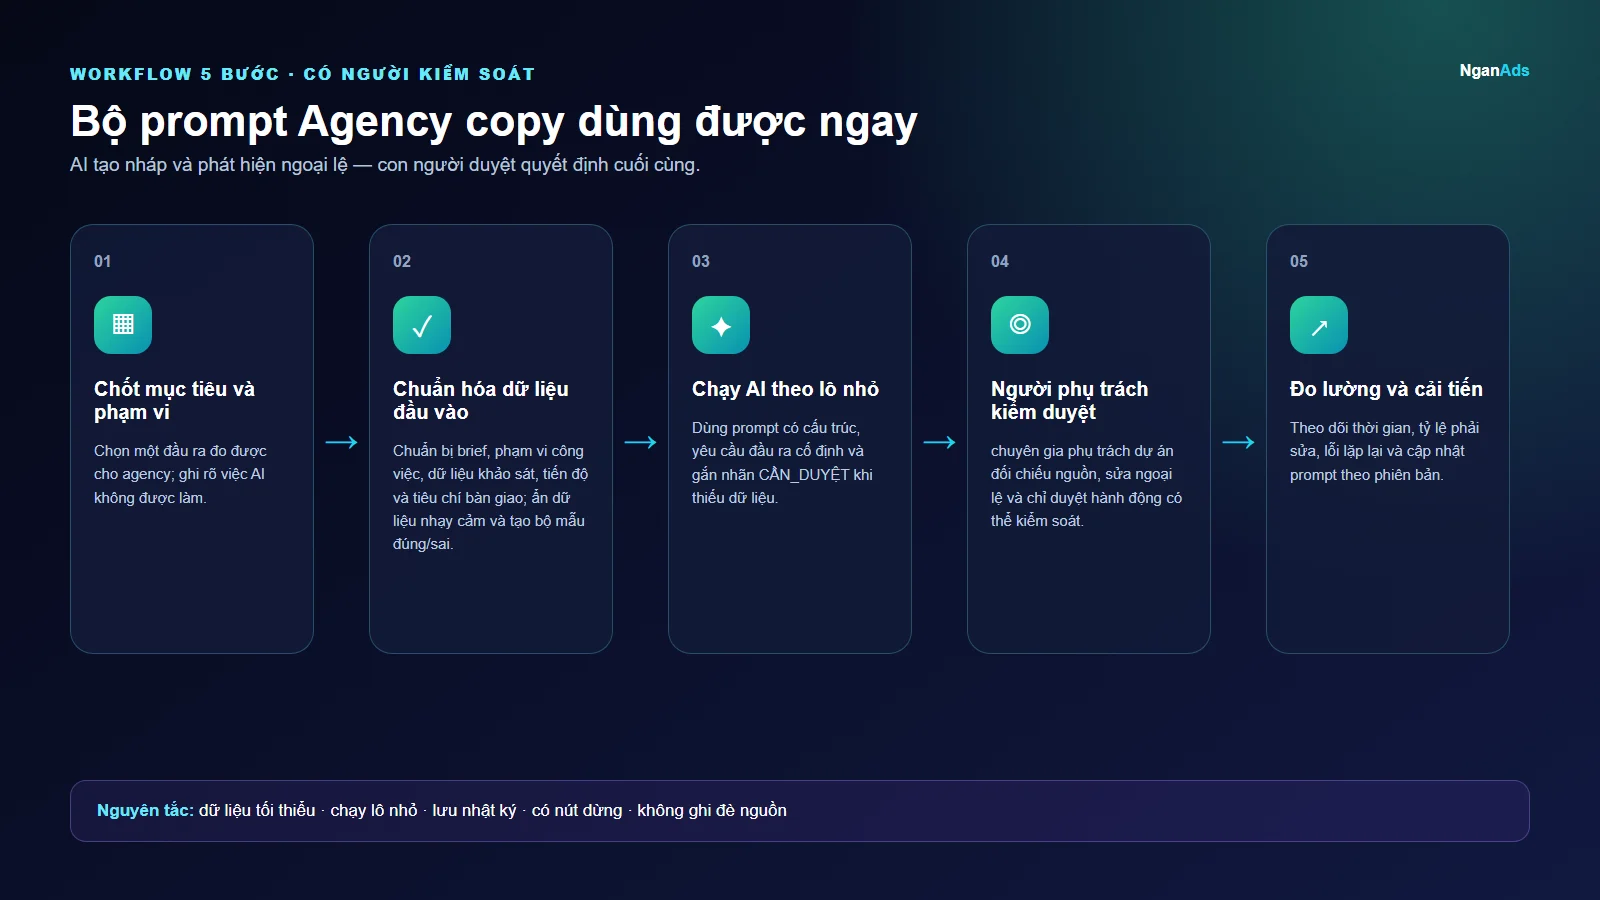The height and width of the screenshot is (900, 1600).
Task: Click the step number 01
Action: pyautogui.click(x=103, y=261)
